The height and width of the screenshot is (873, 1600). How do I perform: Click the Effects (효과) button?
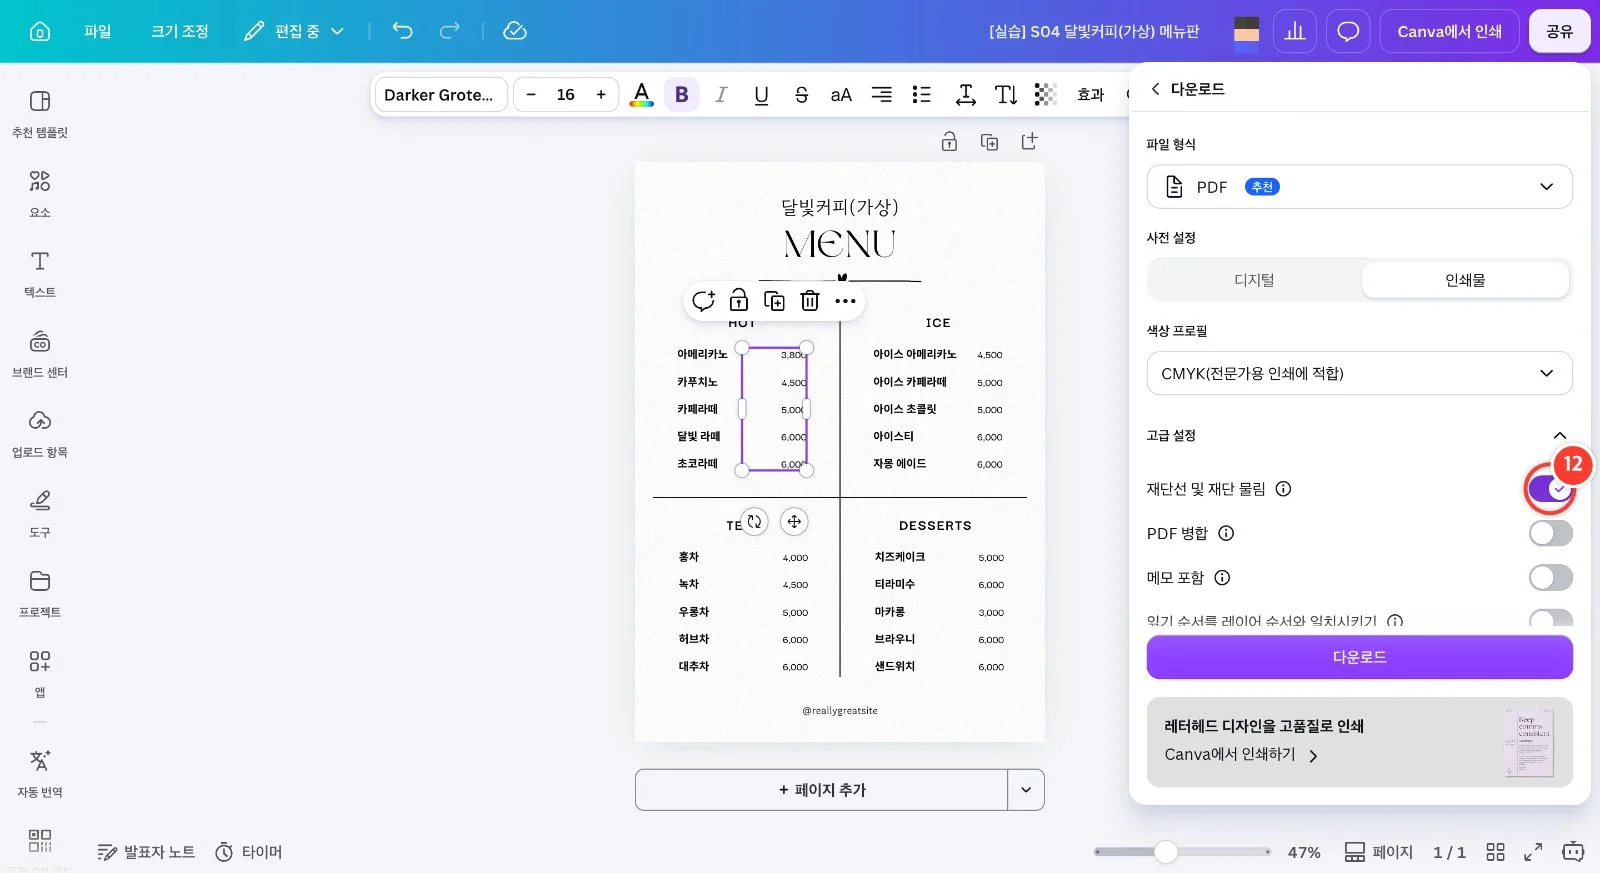point(1090,95)
